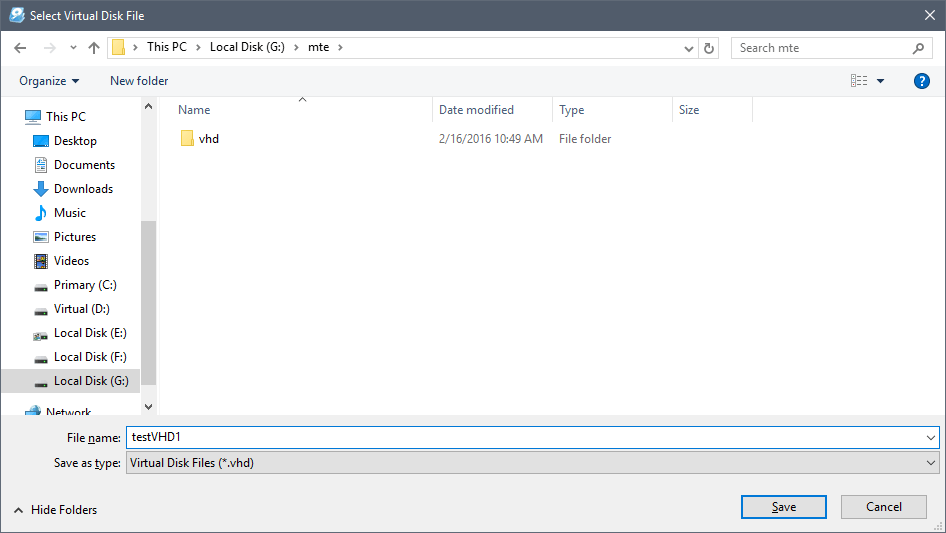Open the recent locations dropdown arrow
This screenshot has height=533, width=946.
click(x=73, y=48)
